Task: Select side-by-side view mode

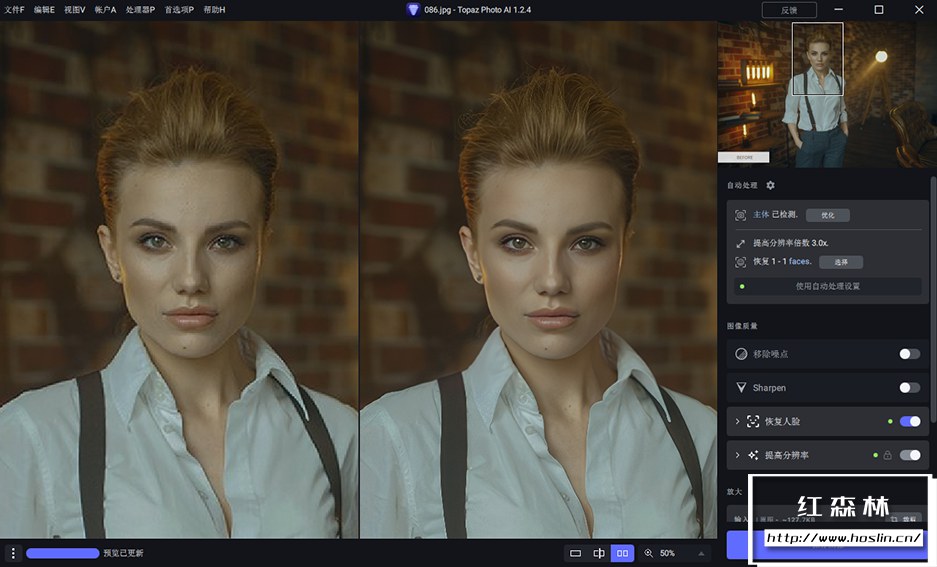Action: pyautogui.click(x=622, y=553)
